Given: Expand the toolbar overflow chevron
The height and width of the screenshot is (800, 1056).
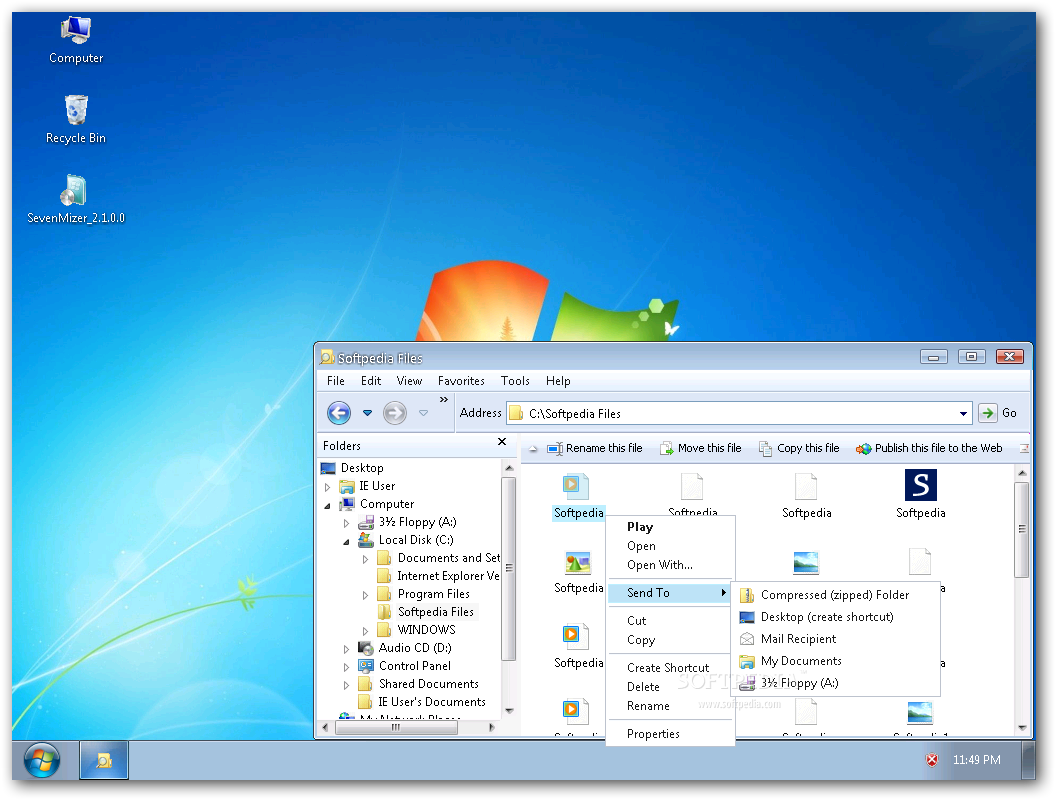Looking at the screenshot, I should [444, 399].
